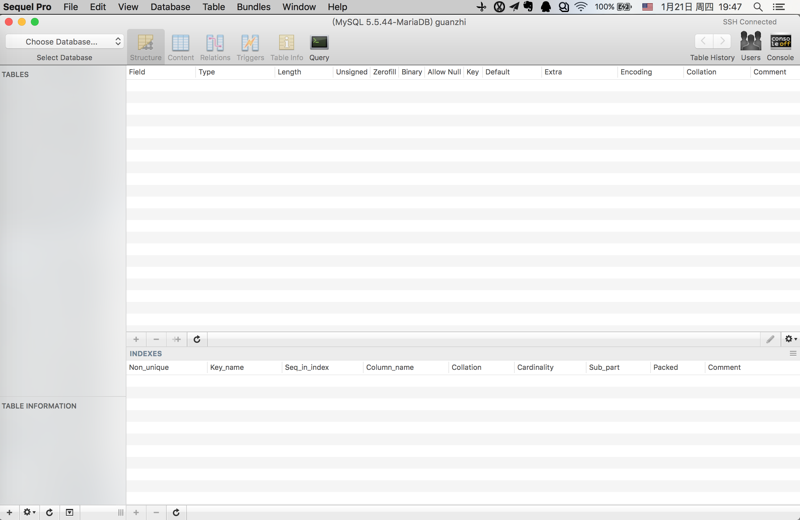800x520 pixels.
Task: Click the sidebar resize handle
Action: (120, 512)
